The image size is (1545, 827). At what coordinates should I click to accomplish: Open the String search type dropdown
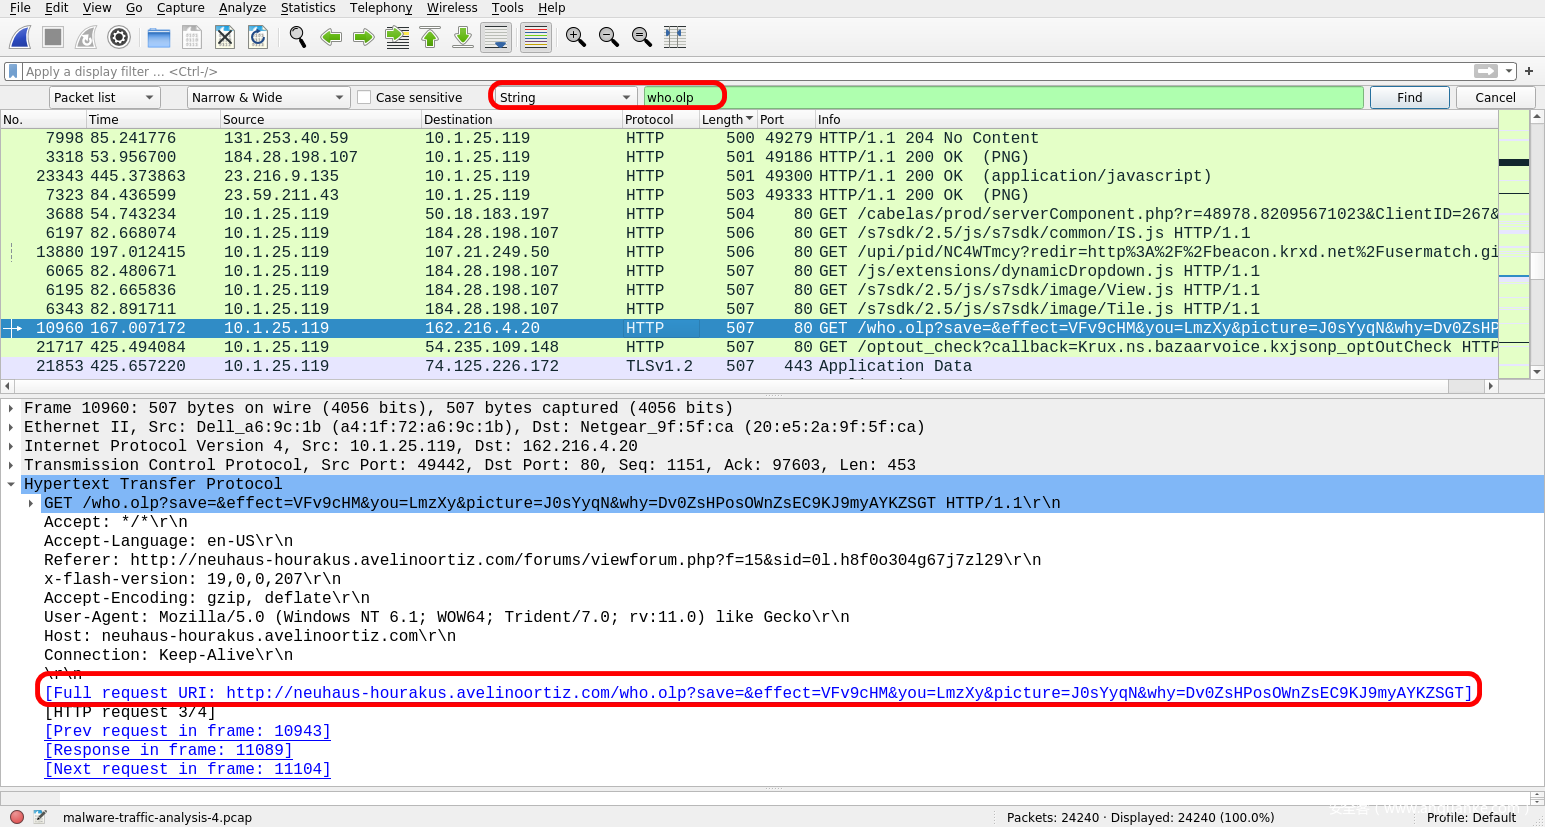565,98
